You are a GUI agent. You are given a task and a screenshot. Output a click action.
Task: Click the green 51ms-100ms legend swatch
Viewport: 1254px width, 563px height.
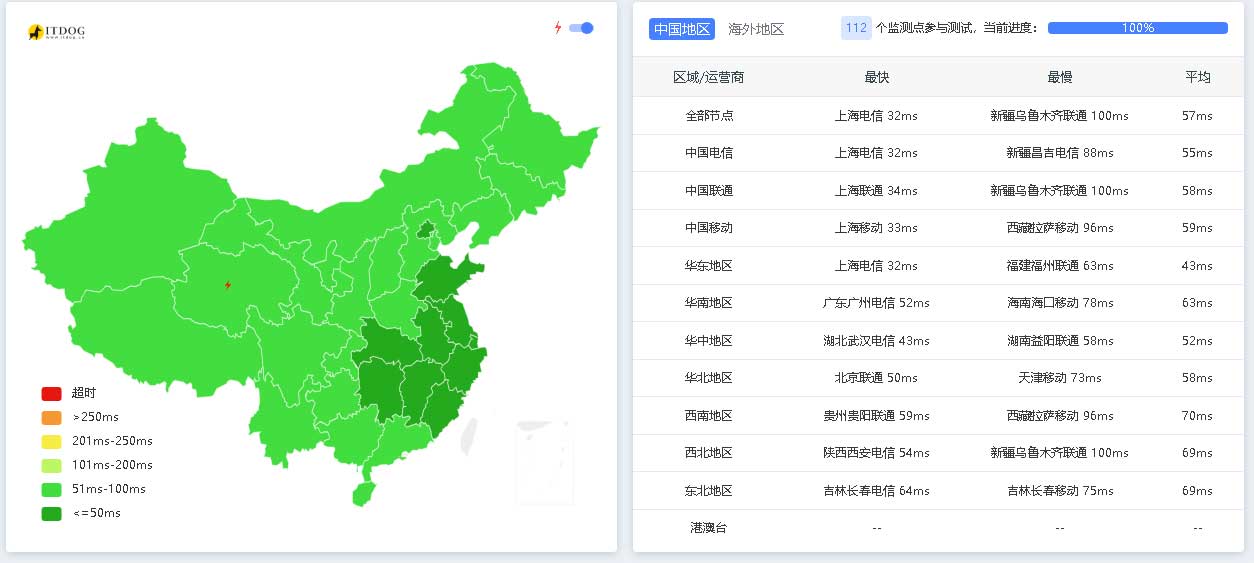pos(51,489)
